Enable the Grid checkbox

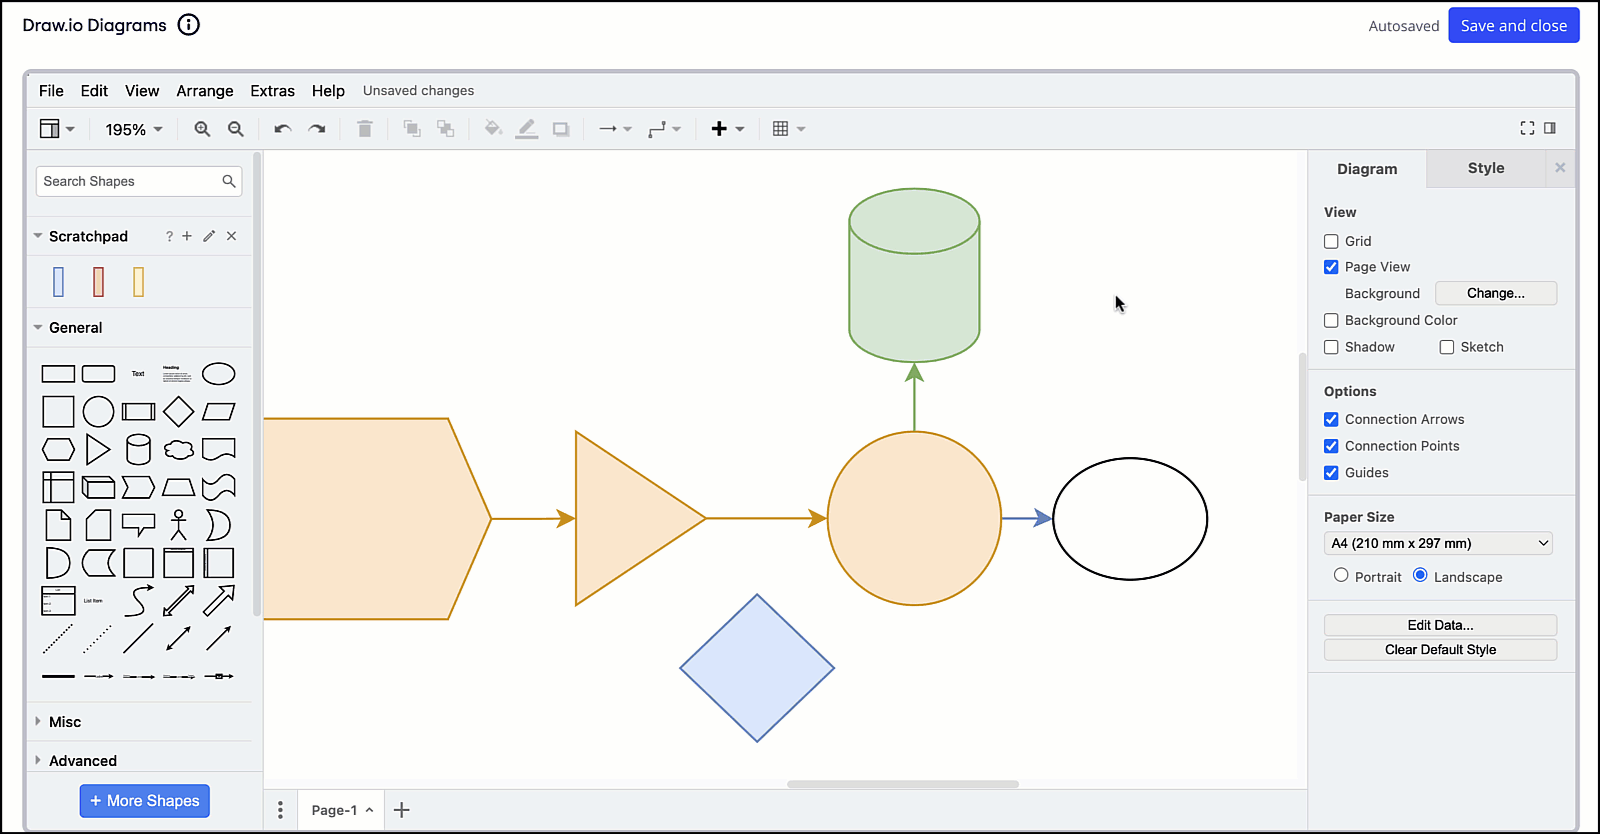coord(1331,241)
